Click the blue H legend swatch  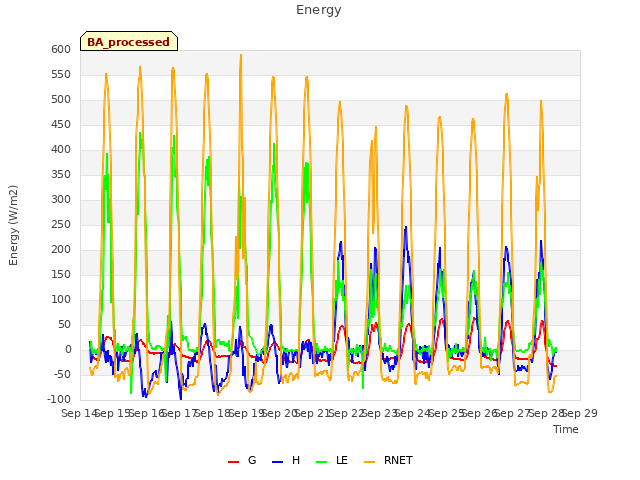point(278,462)
